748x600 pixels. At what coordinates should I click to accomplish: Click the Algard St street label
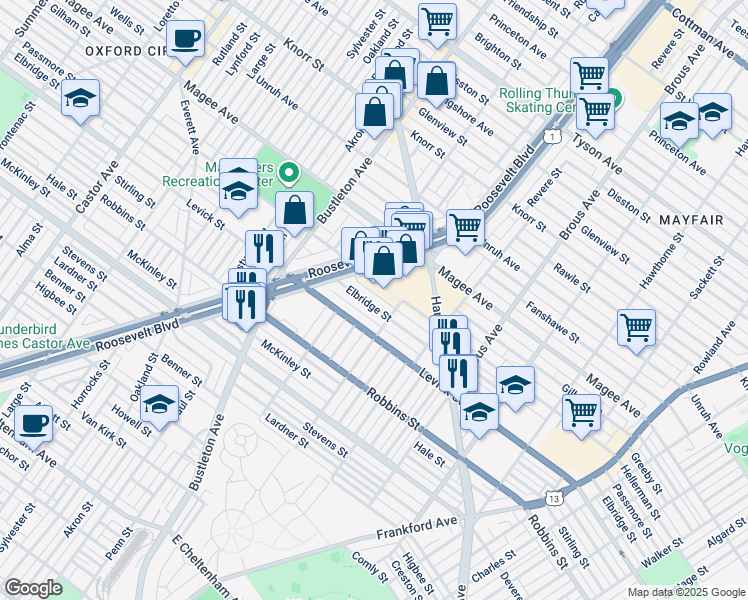(727, 532)
